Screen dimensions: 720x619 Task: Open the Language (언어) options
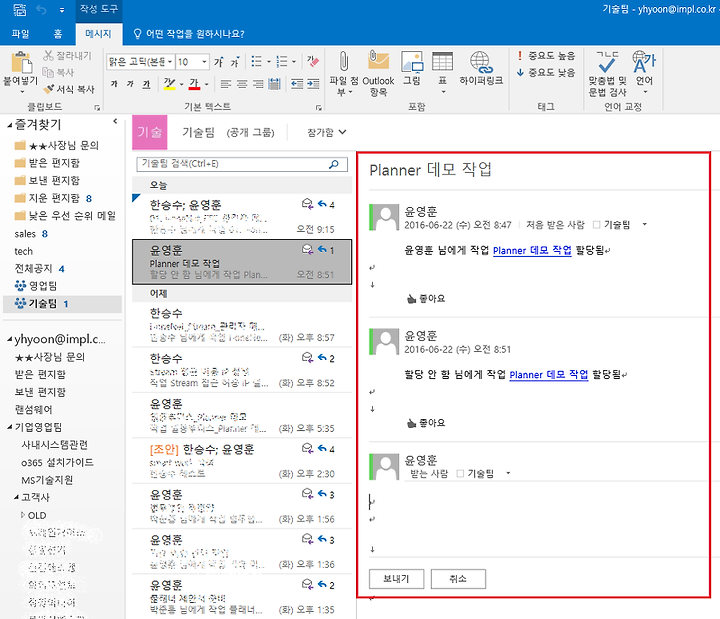click(x=644, y=72)
